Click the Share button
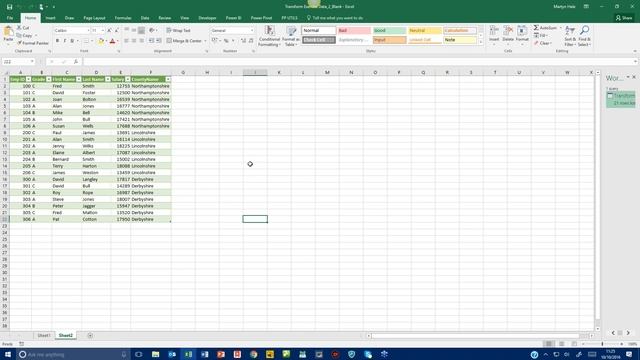Image resolution: width=640 pixels, height=360 pixels. point(624,18)
